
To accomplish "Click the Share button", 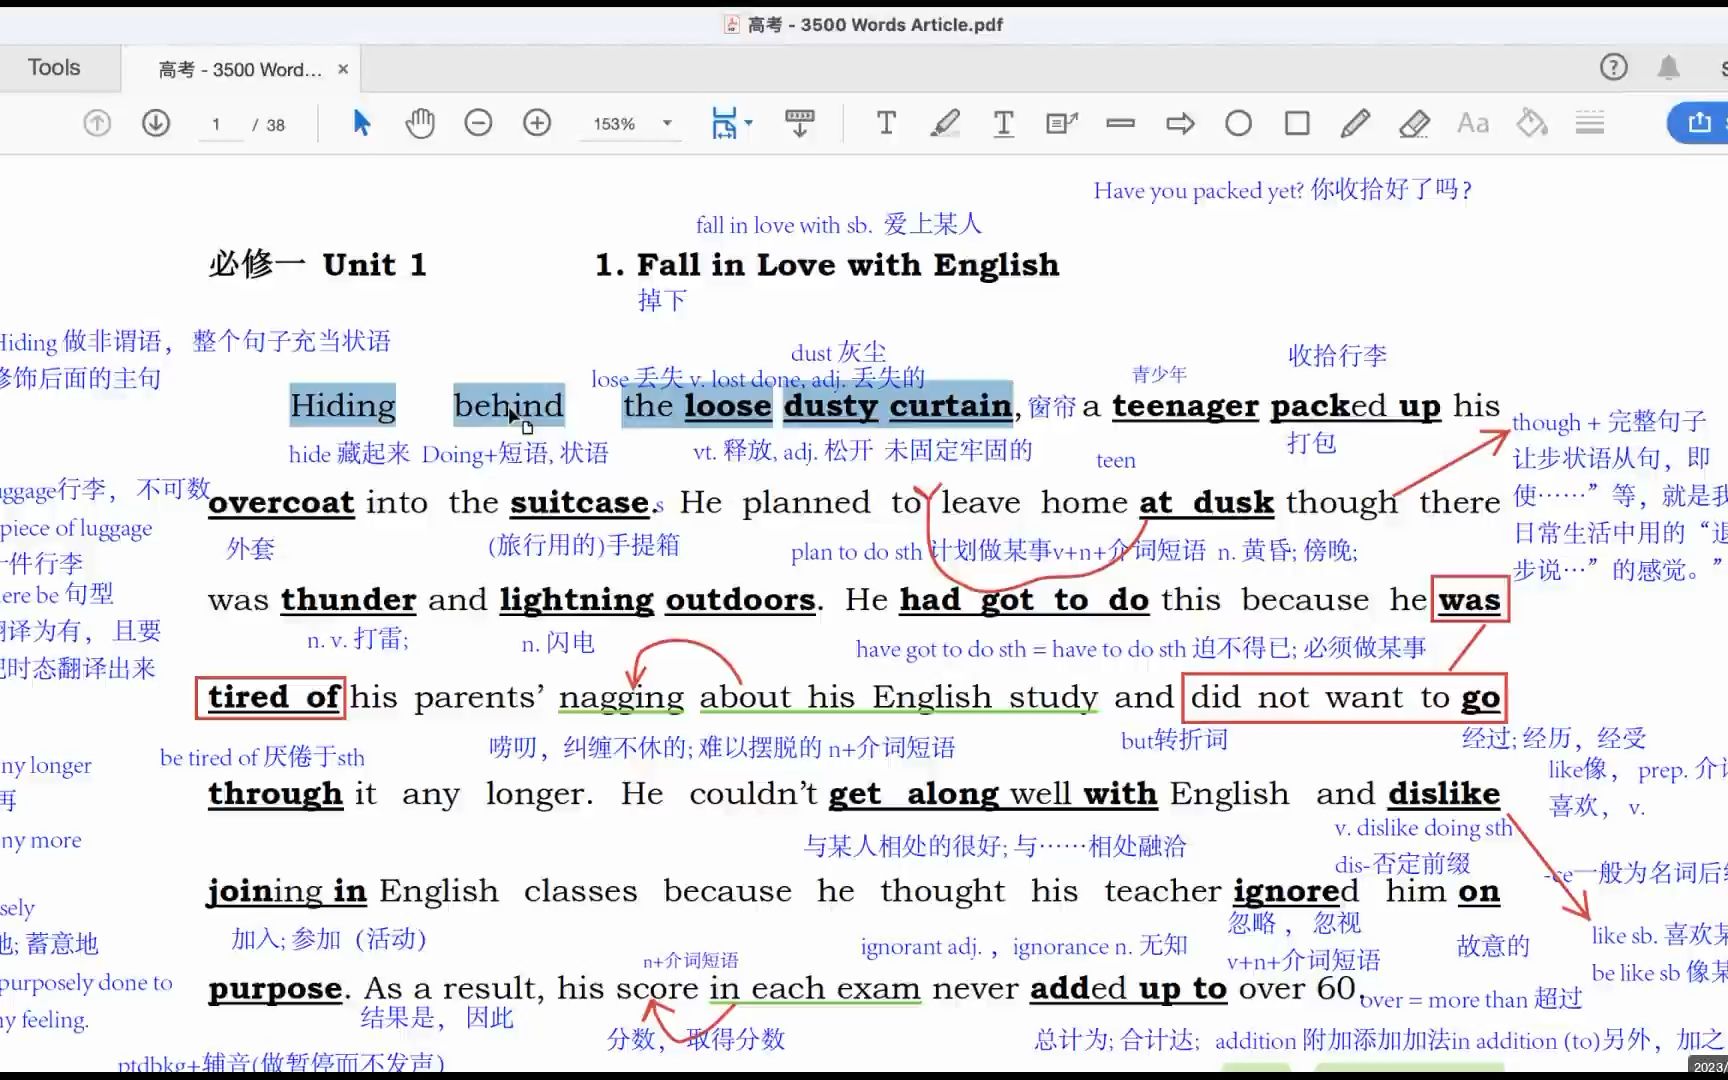I will pyautogui.click(x=1699, y=123).
